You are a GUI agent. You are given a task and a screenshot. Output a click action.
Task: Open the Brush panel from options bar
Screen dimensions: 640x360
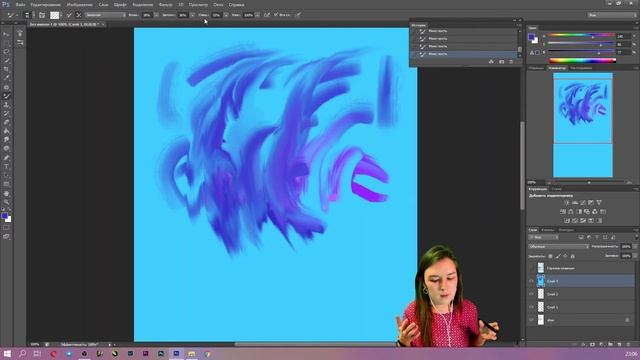[x=42, y=15]
